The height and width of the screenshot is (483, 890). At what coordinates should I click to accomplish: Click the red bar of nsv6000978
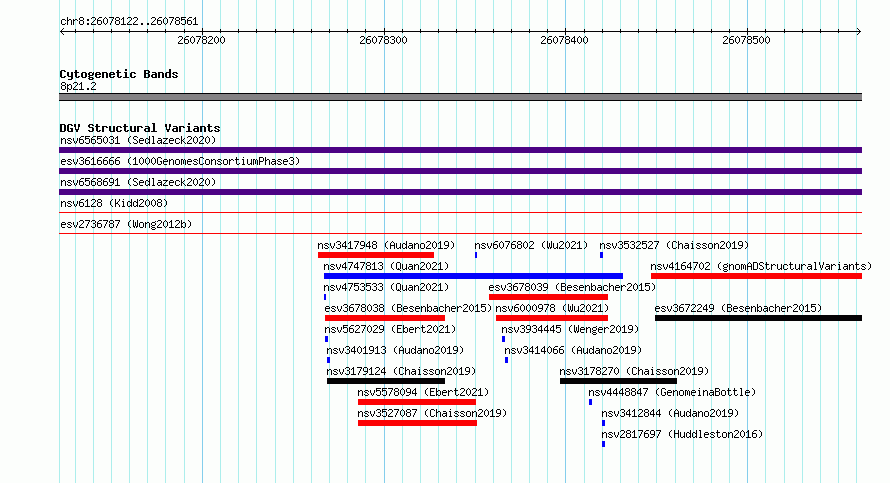[552, 318]
